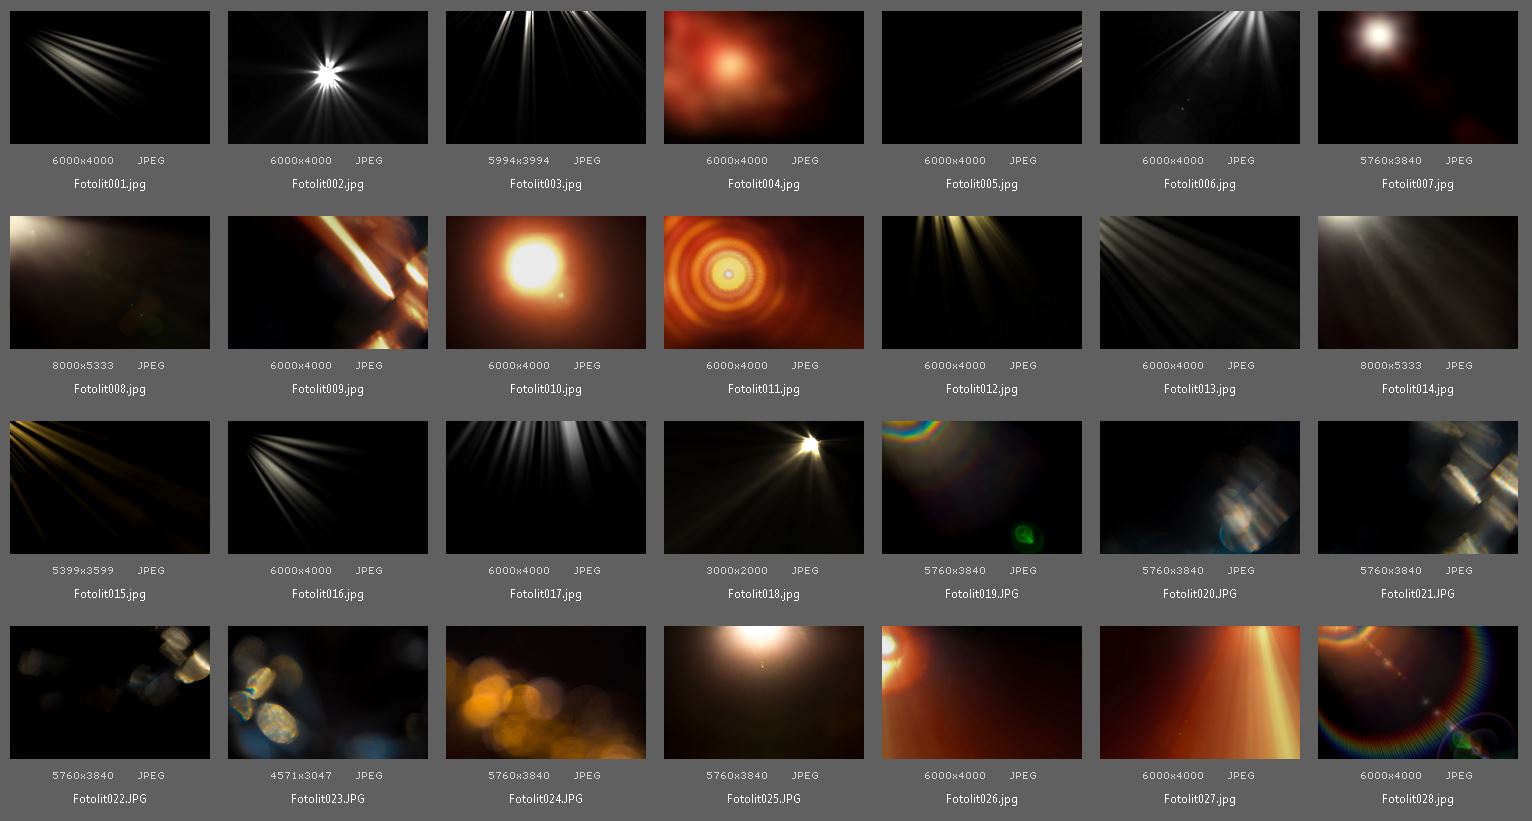The height and width of the screenshot is (821, 1532).
Task: Click the filename label Fotolit014.jpg
Action: (1417, 389)
